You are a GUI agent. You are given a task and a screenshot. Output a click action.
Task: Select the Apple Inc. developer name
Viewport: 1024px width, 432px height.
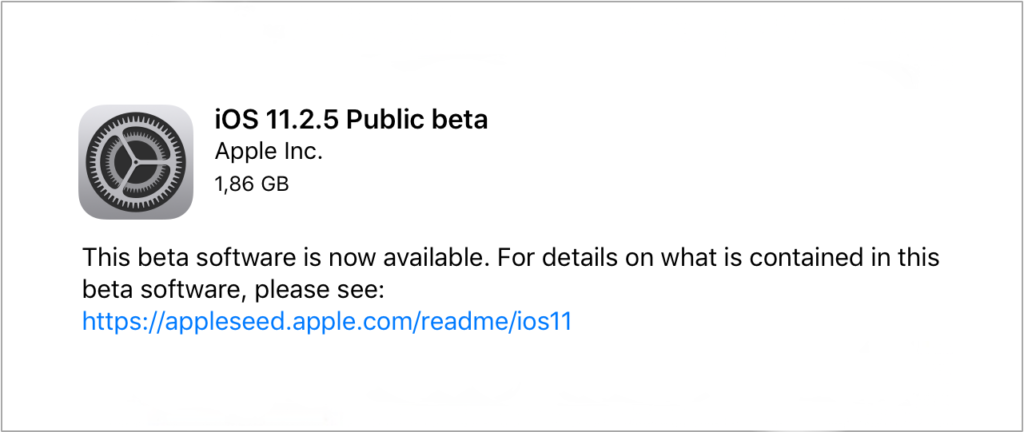[268, 152]
